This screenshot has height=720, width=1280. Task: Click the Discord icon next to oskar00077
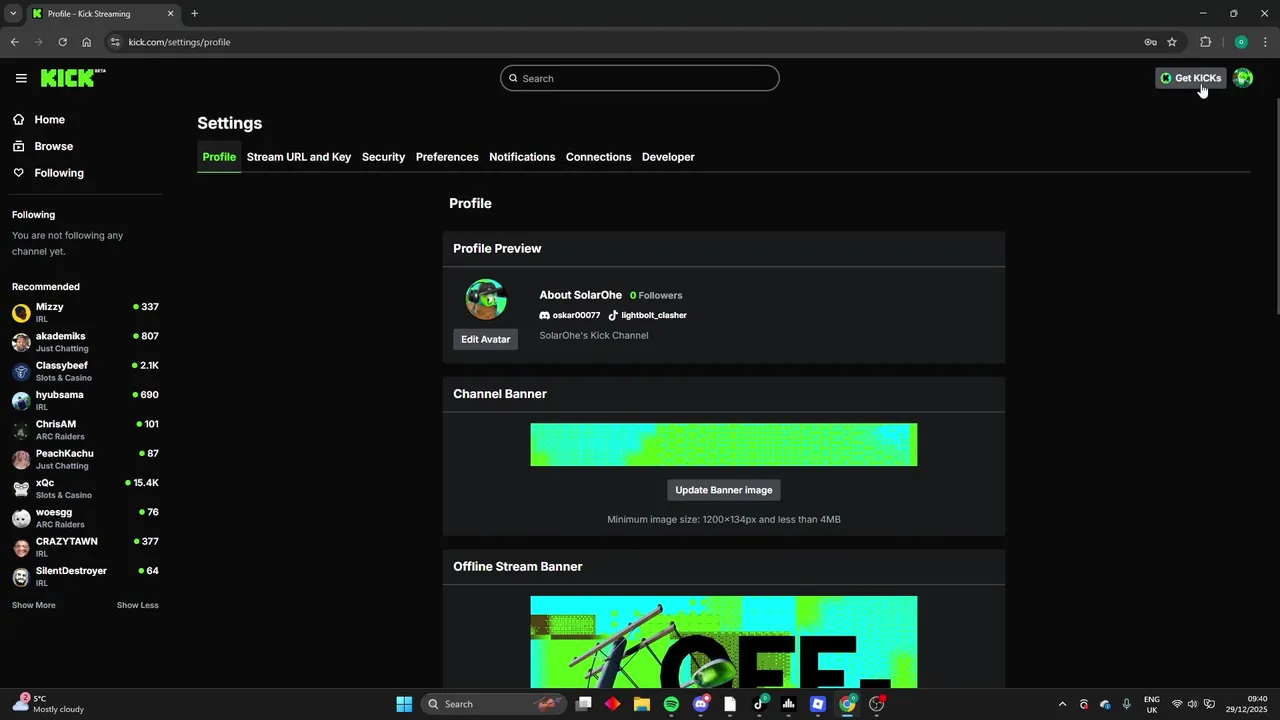[x=545, y=315]
